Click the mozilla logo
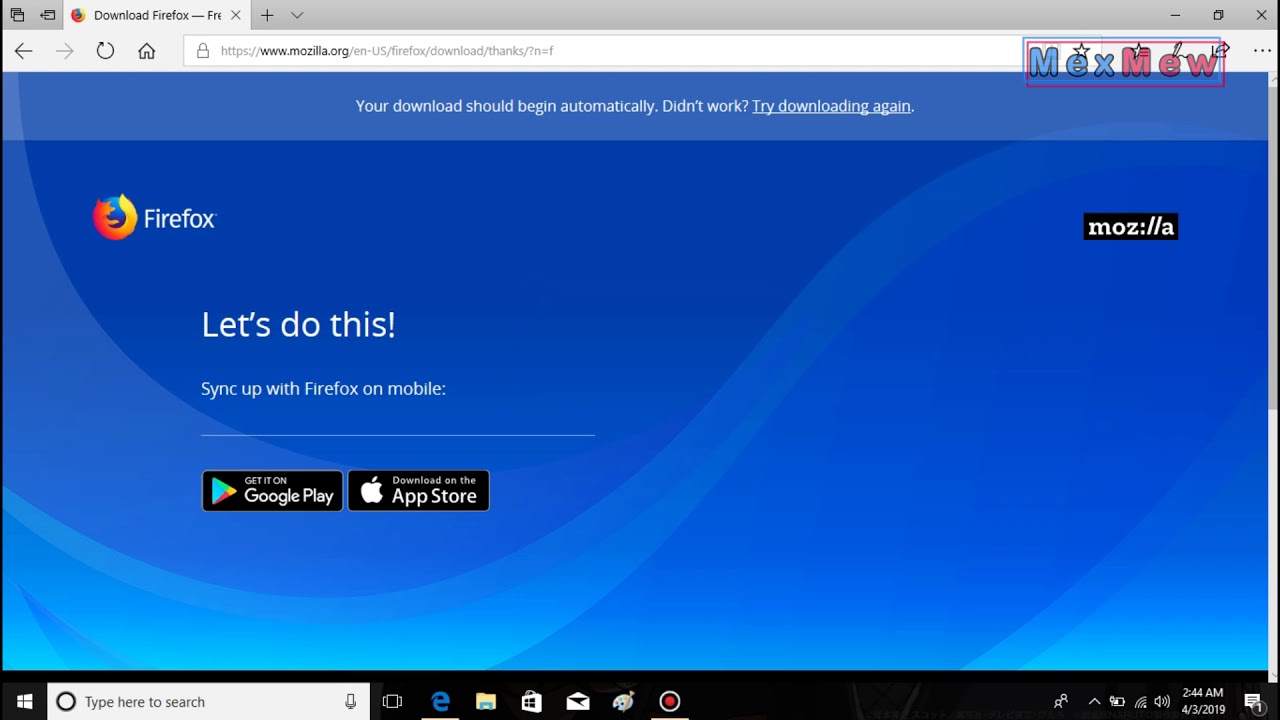 1131,227
